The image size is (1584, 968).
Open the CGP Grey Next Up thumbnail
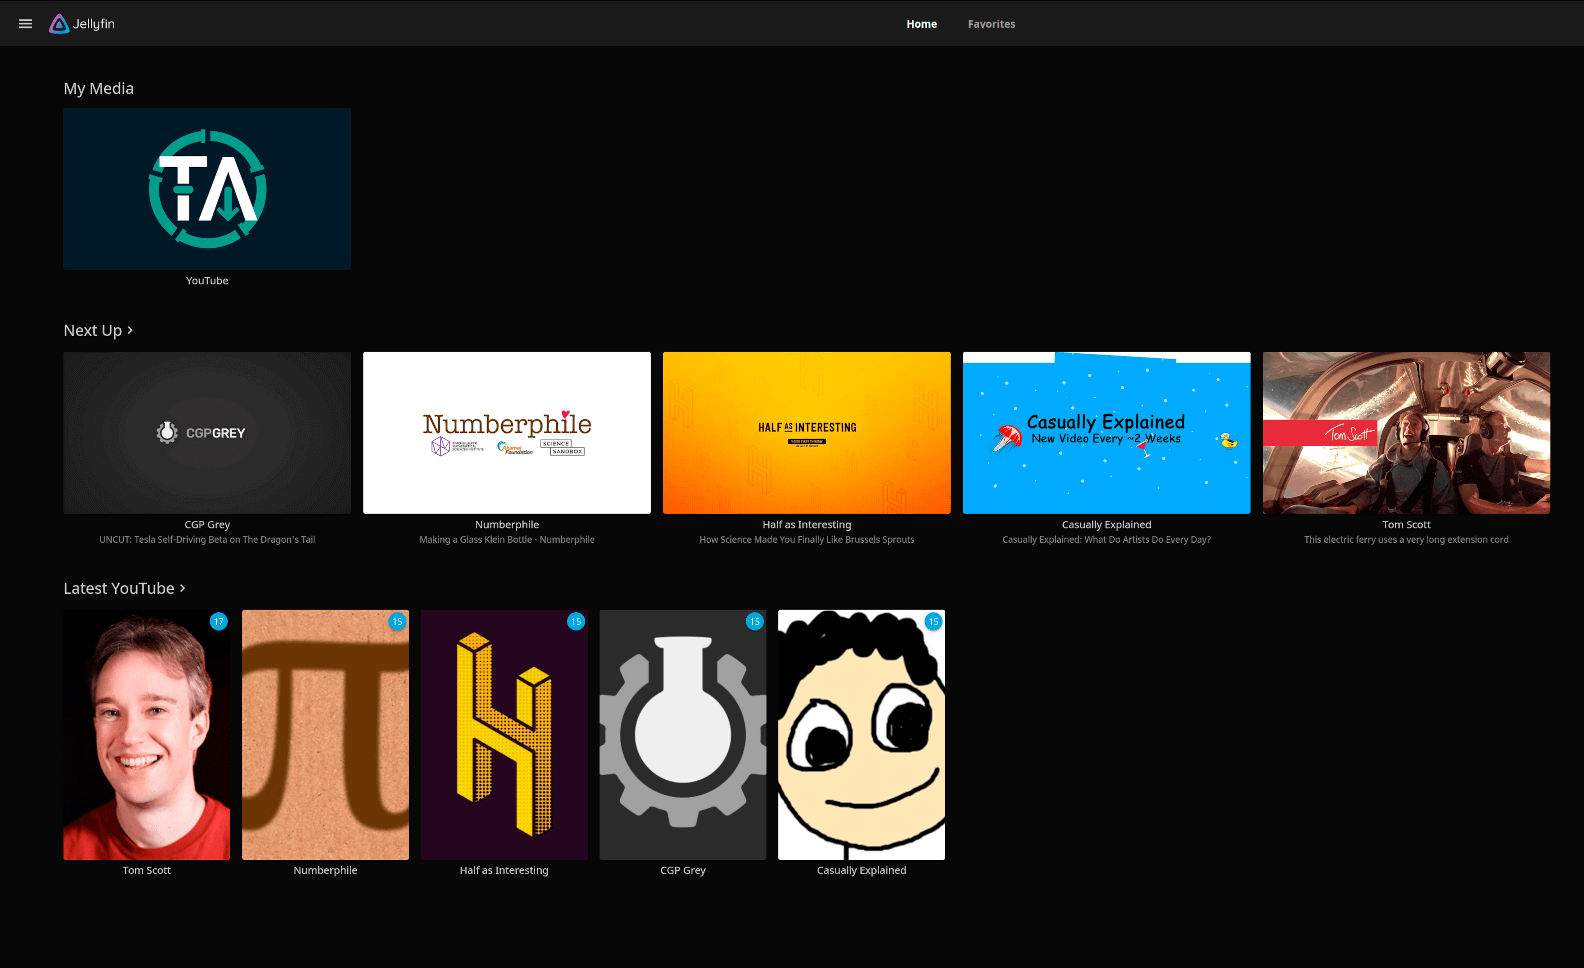tap(207, 433)
